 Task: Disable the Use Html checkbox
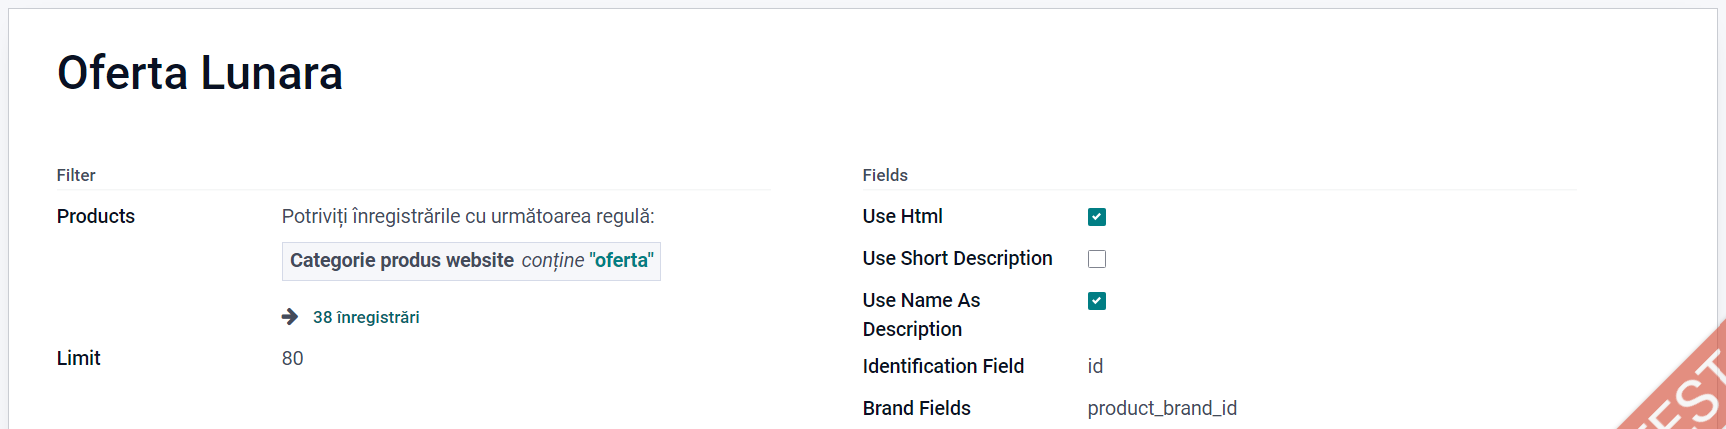point(1097,217)
